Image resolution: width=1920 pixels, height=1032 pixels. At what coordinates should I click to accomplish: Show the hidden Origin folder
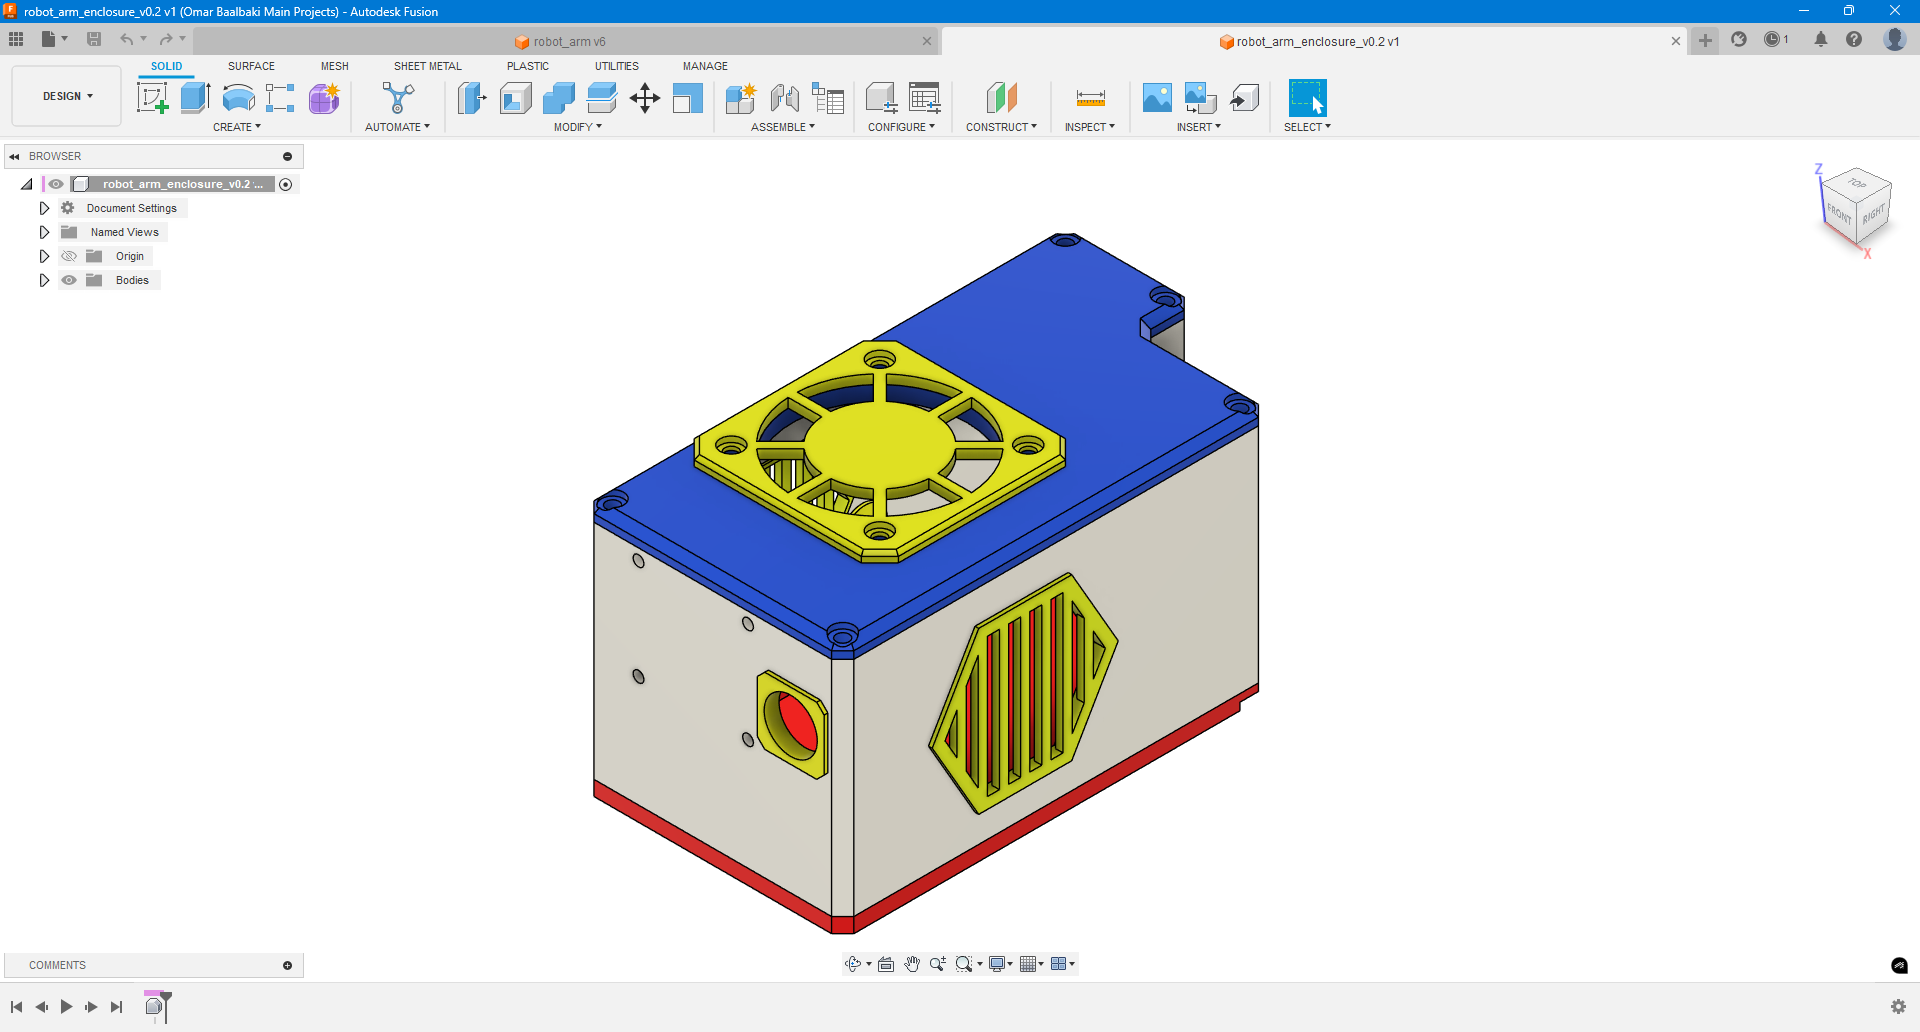[x=69, y=256]
